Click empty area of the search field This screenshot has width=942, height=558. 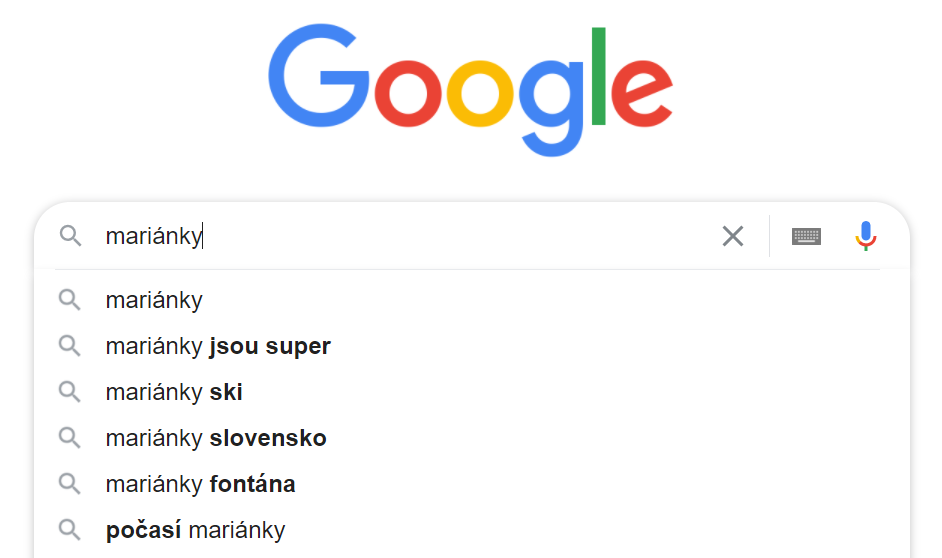(457, 236)
